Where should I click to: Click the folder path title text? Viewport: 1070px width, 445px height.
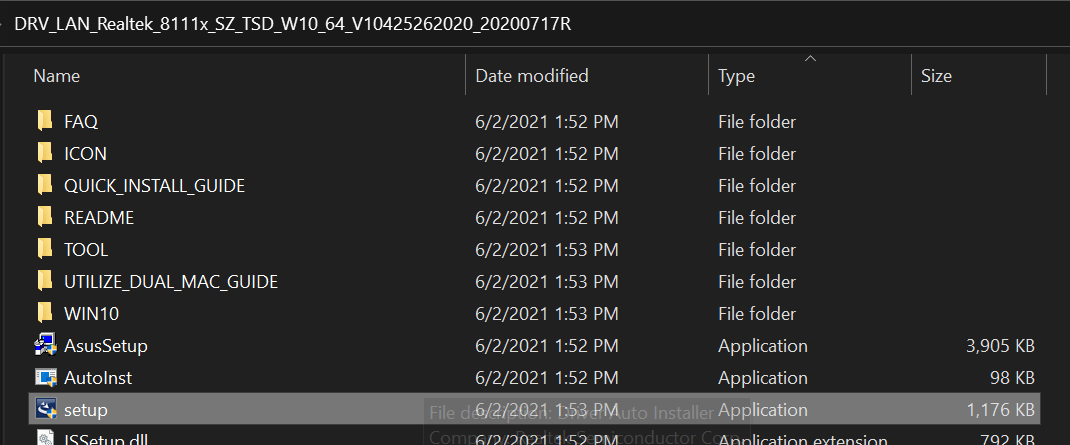click(x=292, y=24)
